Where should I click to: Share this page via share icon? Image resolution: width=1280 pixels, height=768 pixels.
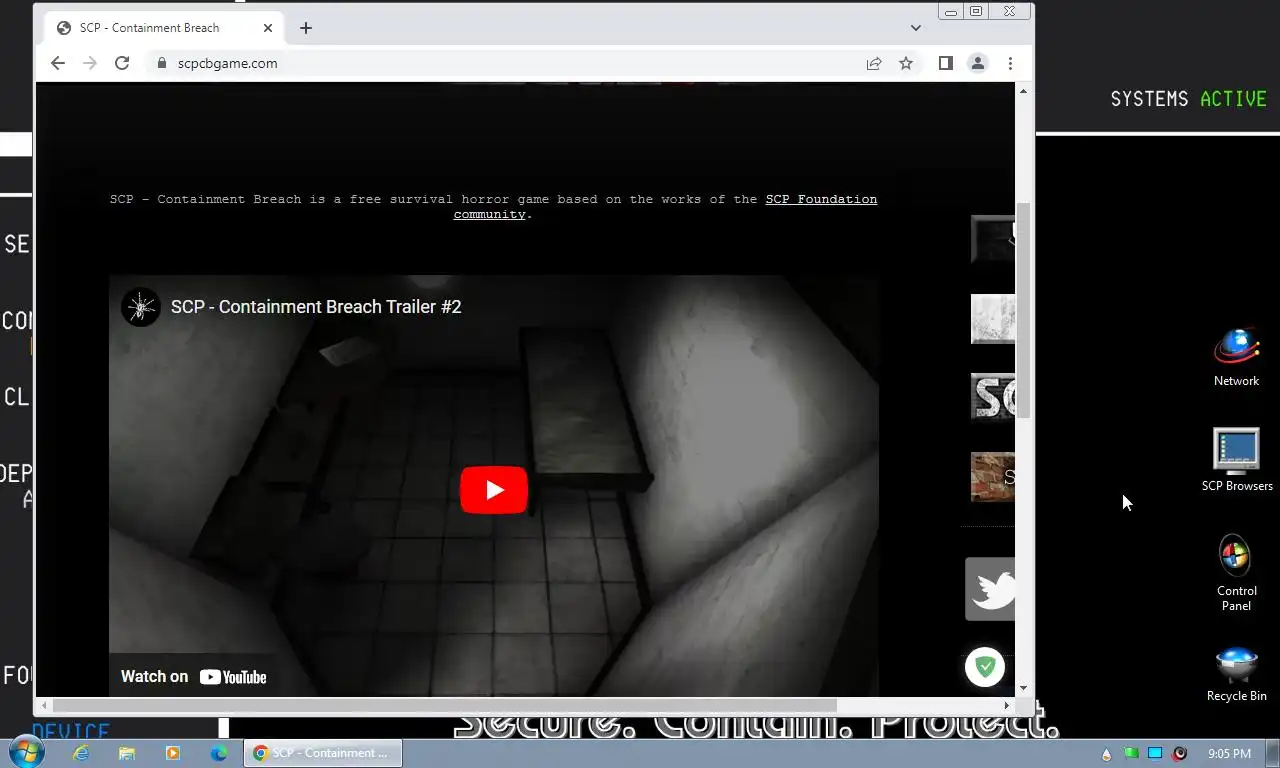pos(874,63)
